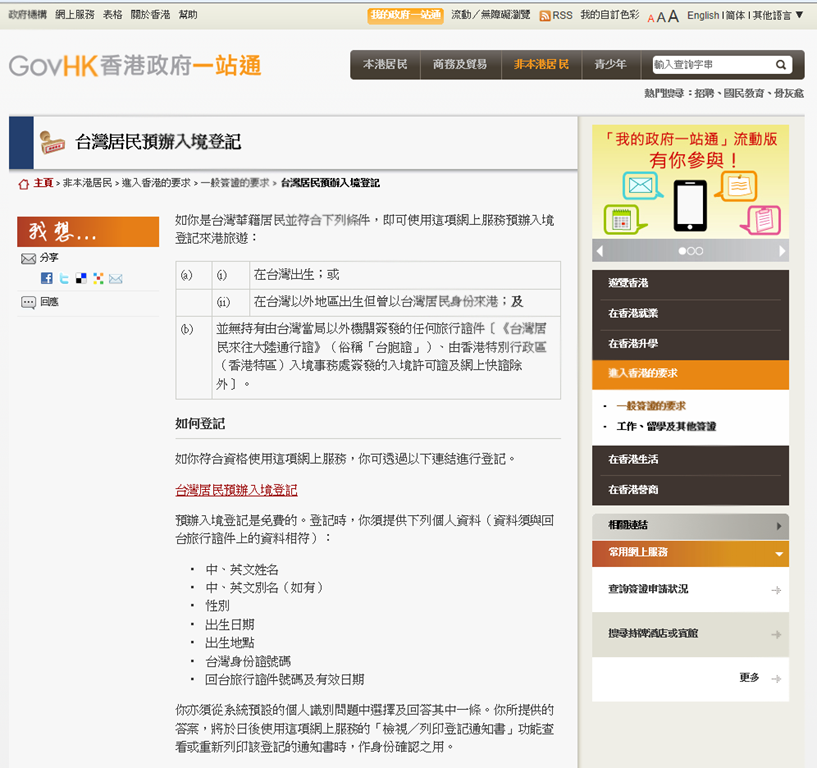Screen dimensions: 817x768
Task: Share via Delicious bookmark icon
Action: [x=81, y=278]
